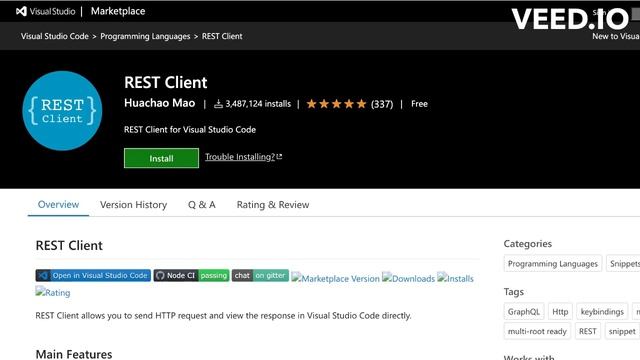Click the Visual Studio logo icon

pyautogui.click(x=21, y=11)
